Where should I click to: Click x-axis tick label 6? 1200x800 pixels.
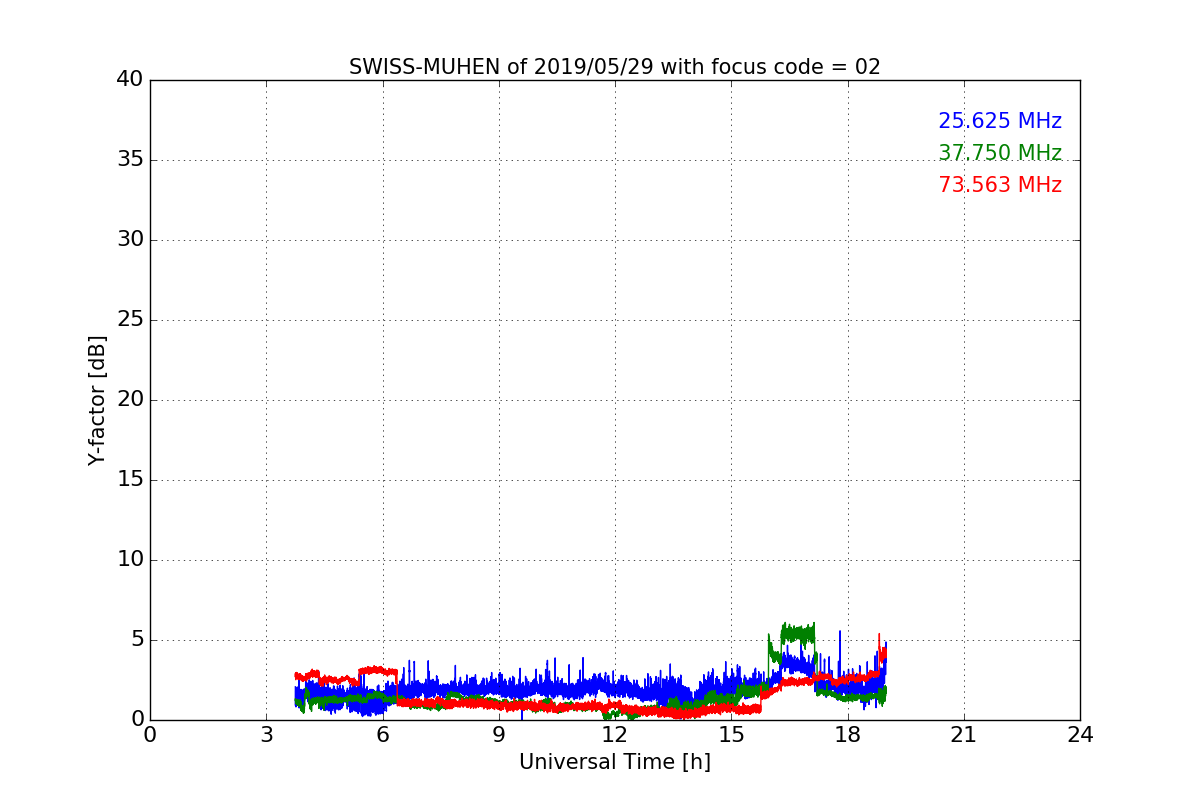coord(382,735)
